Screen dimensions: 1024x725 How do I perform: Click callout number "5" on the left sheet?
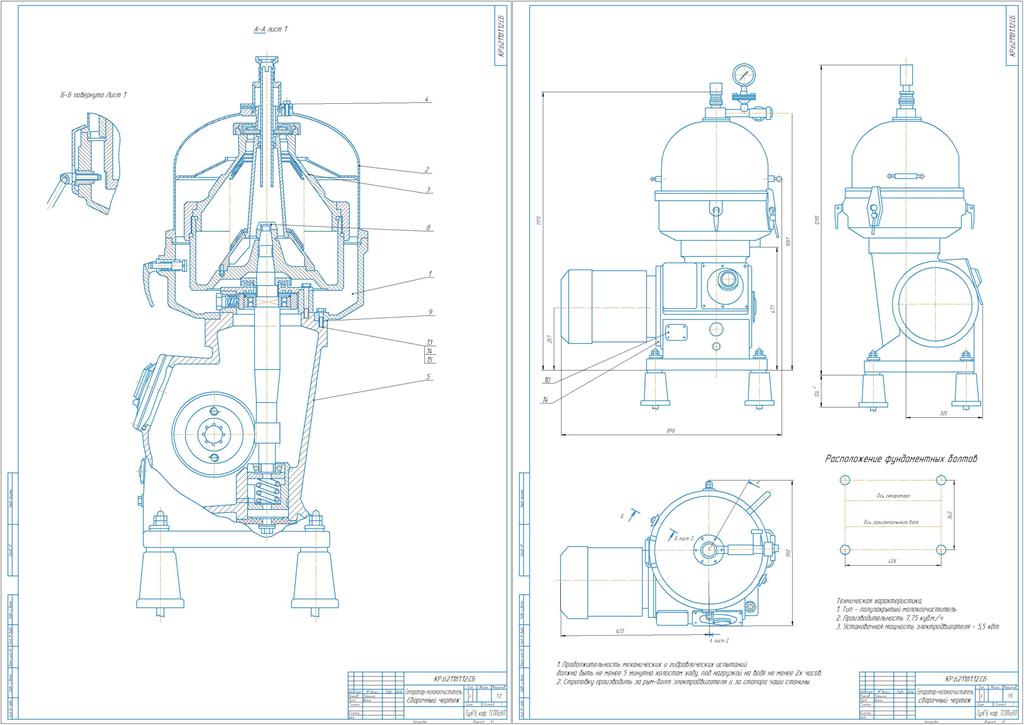coord(428,377)
